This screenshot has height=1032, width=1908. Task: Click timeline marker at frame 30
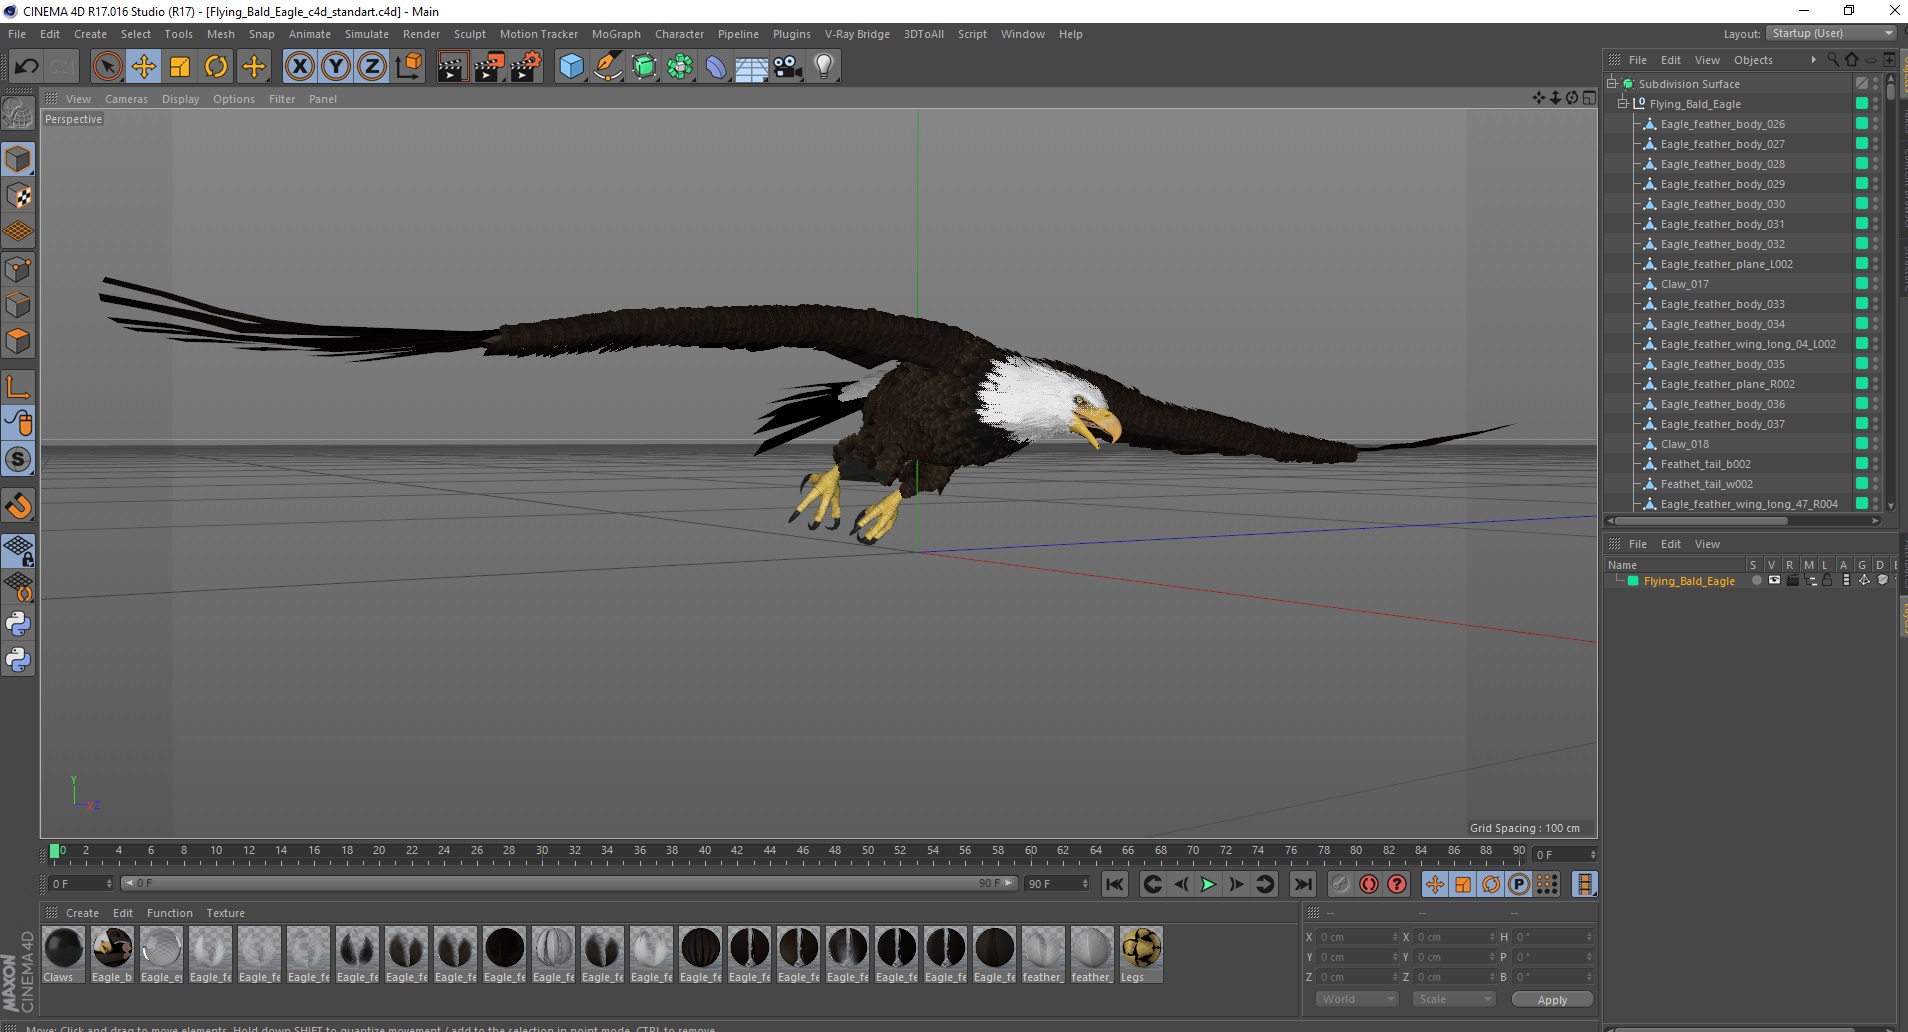[541, 851]
